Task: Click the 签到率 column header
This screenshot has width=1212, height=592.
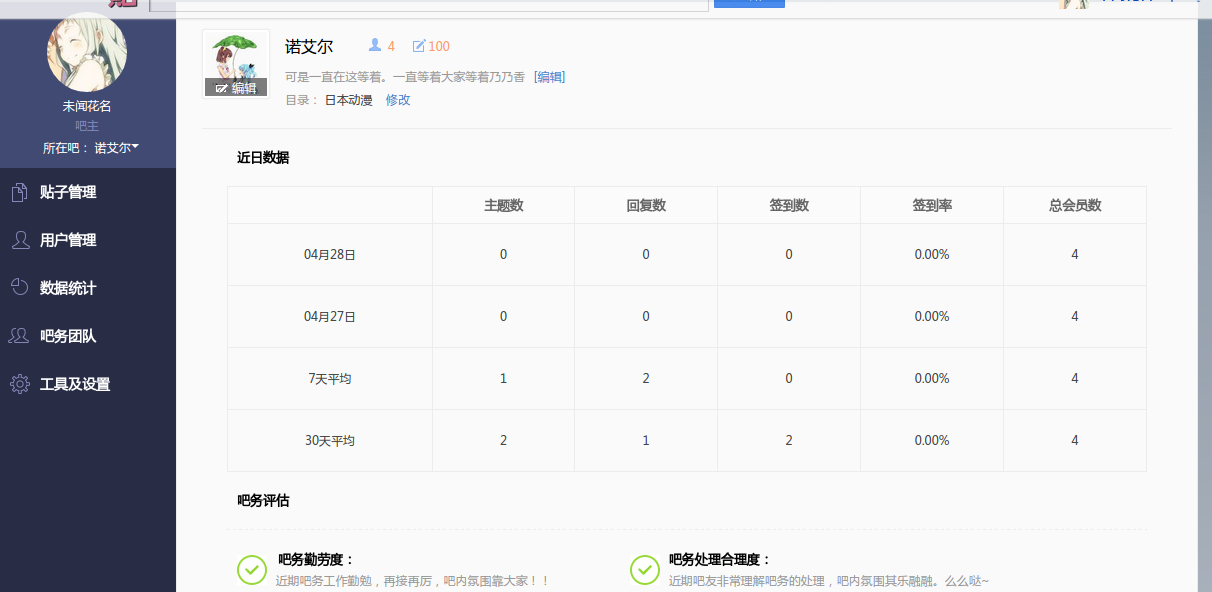Action: click(932, 205)
